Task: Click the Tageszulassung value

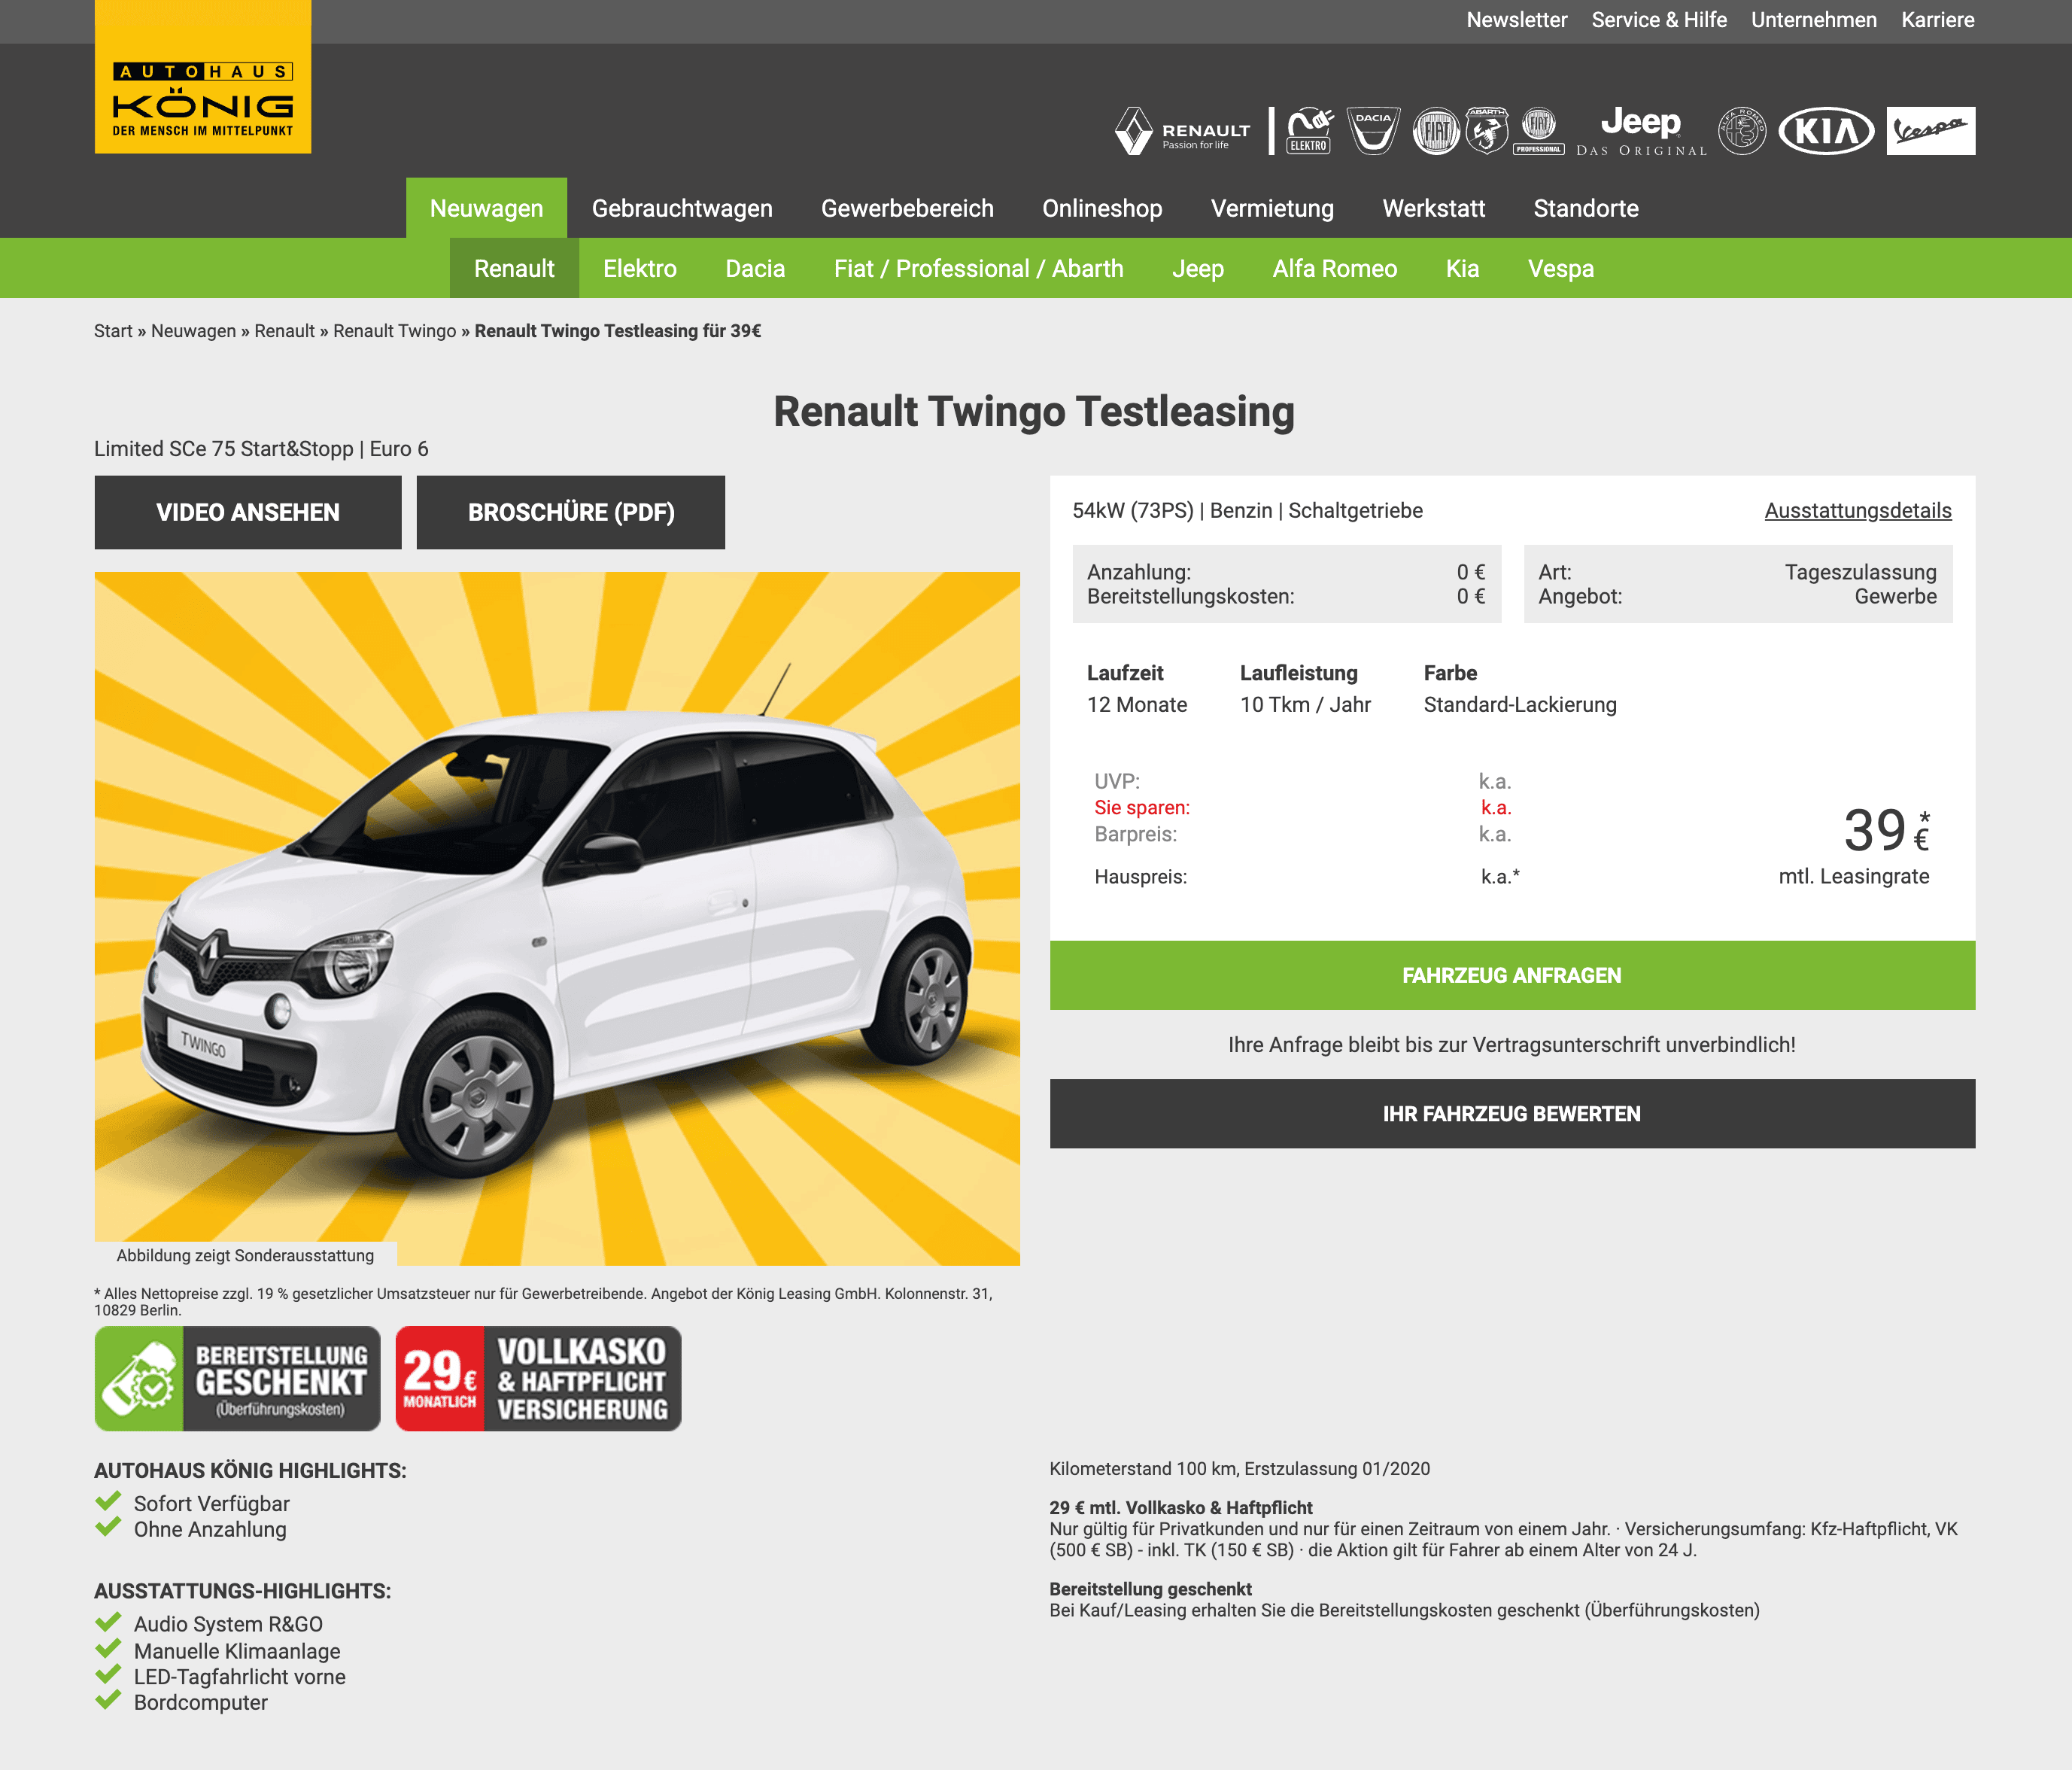Action: pyautogui.click(x=1860, y=572)
